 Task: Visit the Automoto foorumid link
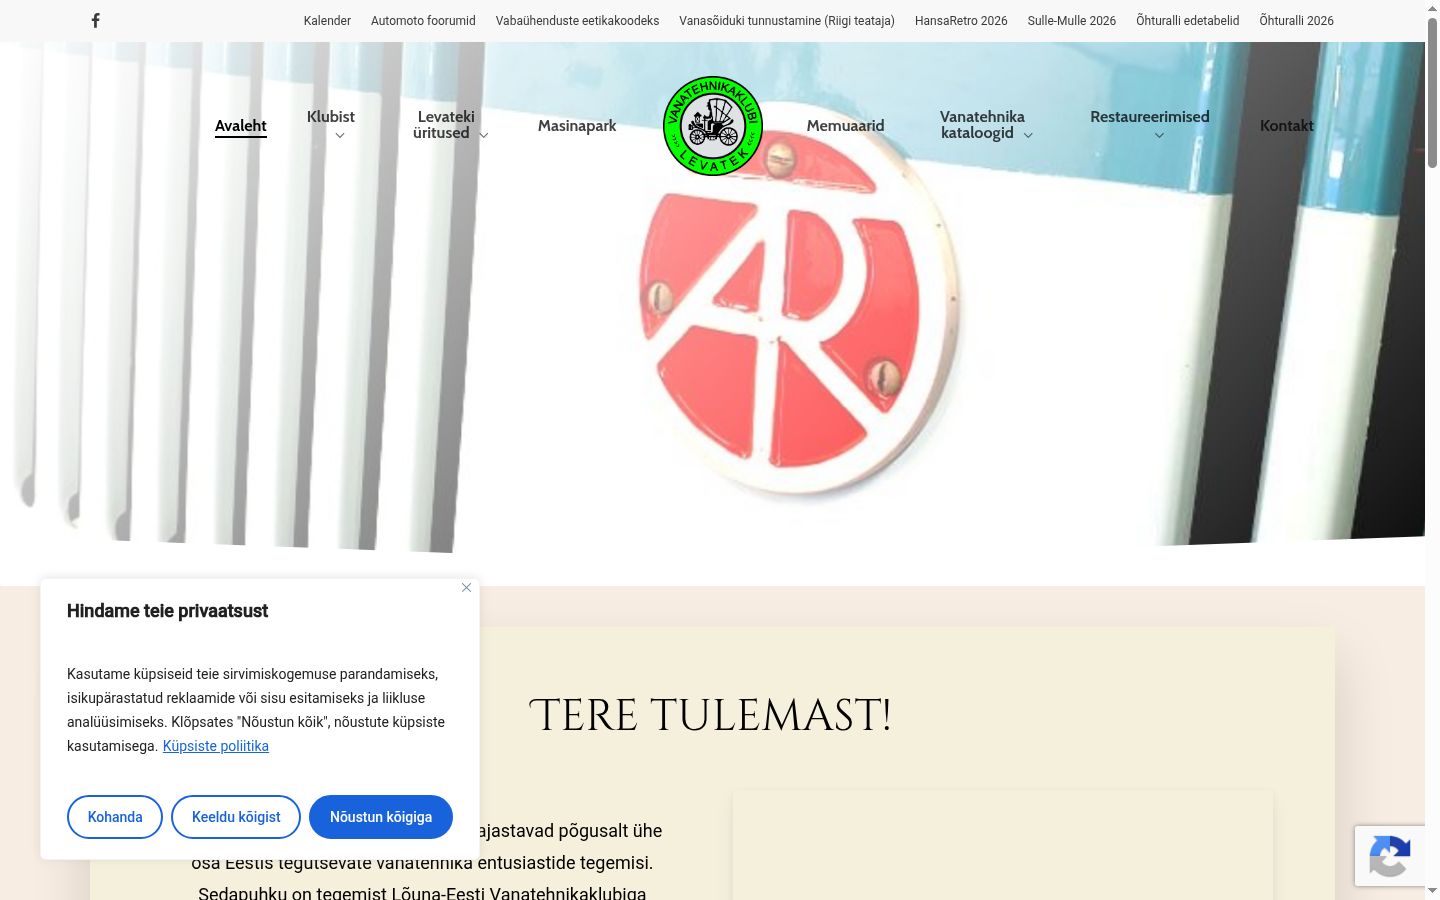423,21
